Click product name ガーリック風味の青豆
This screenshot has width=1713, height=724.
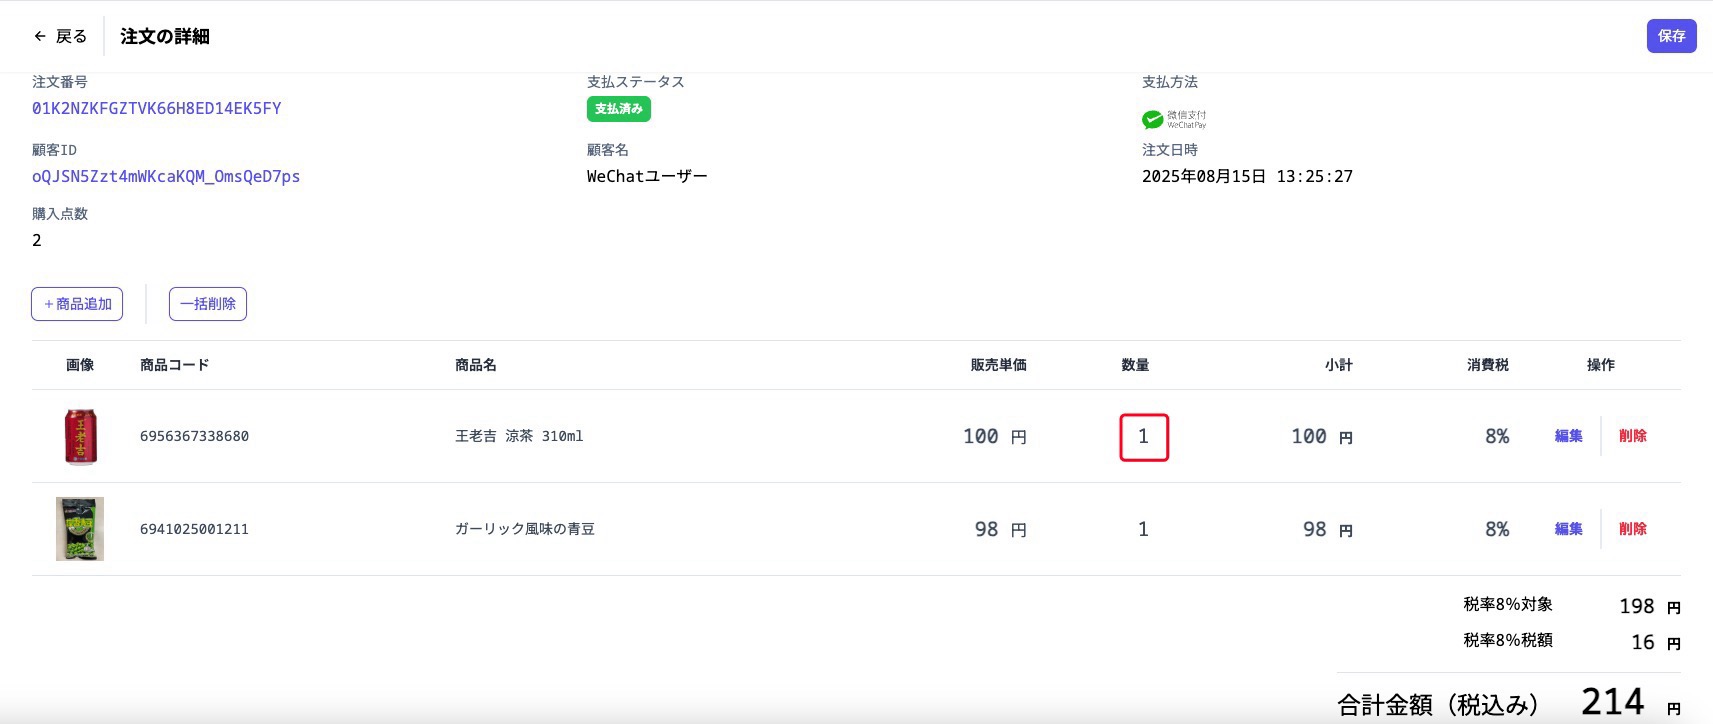point(525,529)
